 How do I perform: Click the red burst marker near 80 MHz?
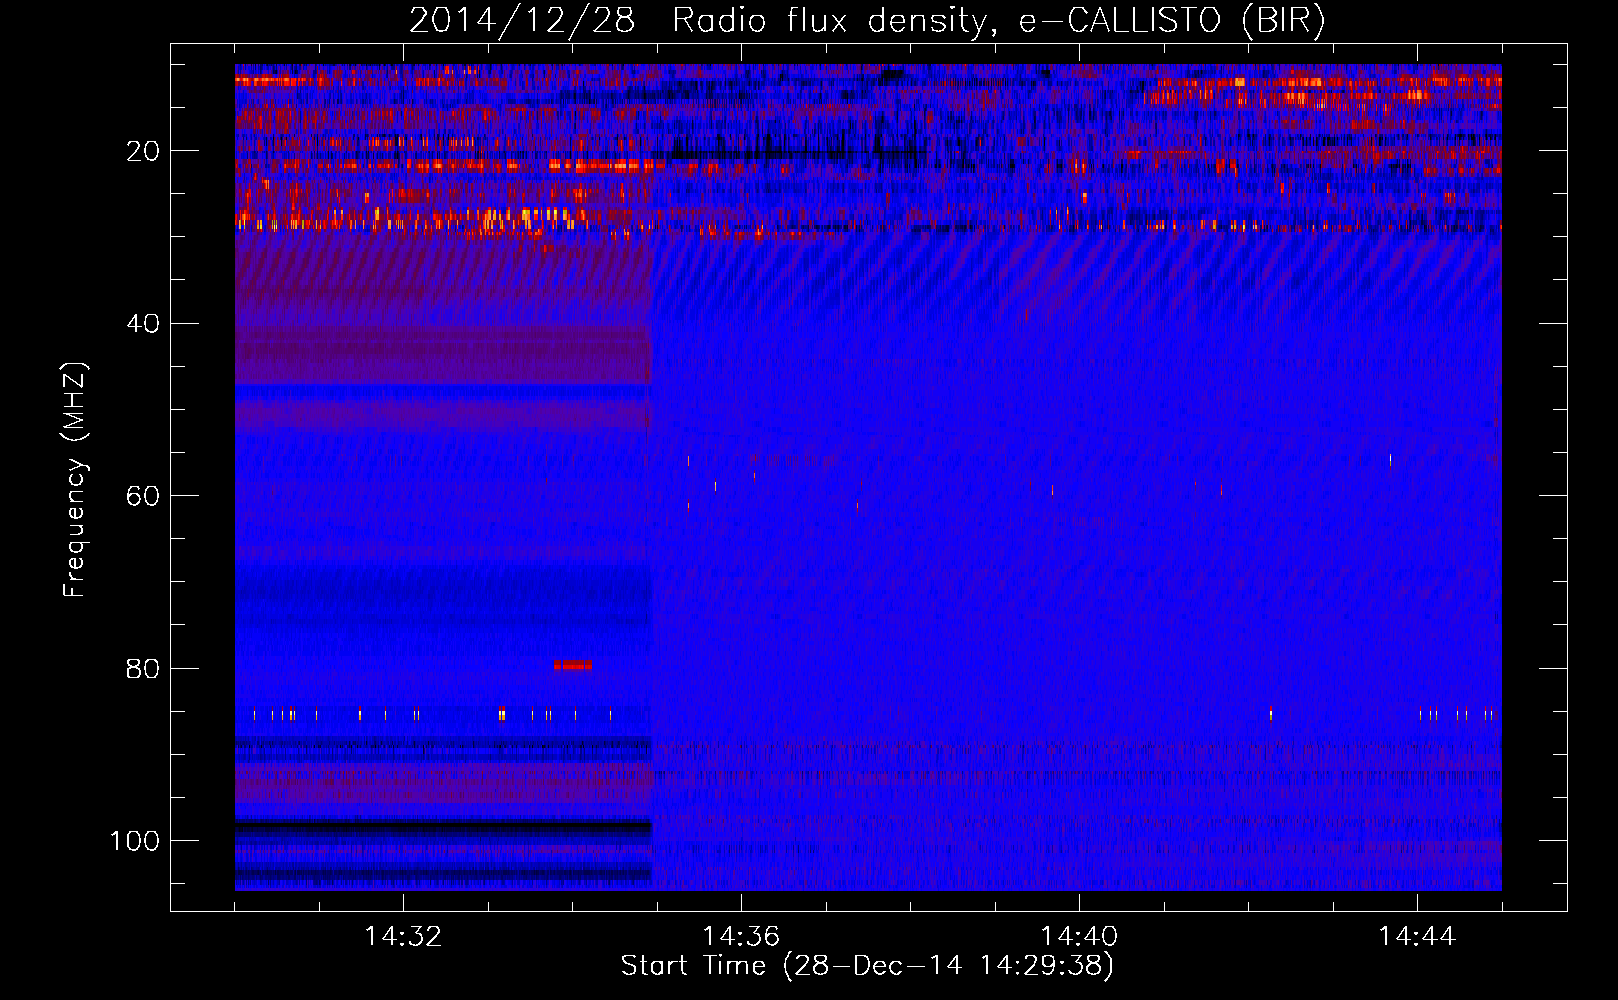[572, 665]
